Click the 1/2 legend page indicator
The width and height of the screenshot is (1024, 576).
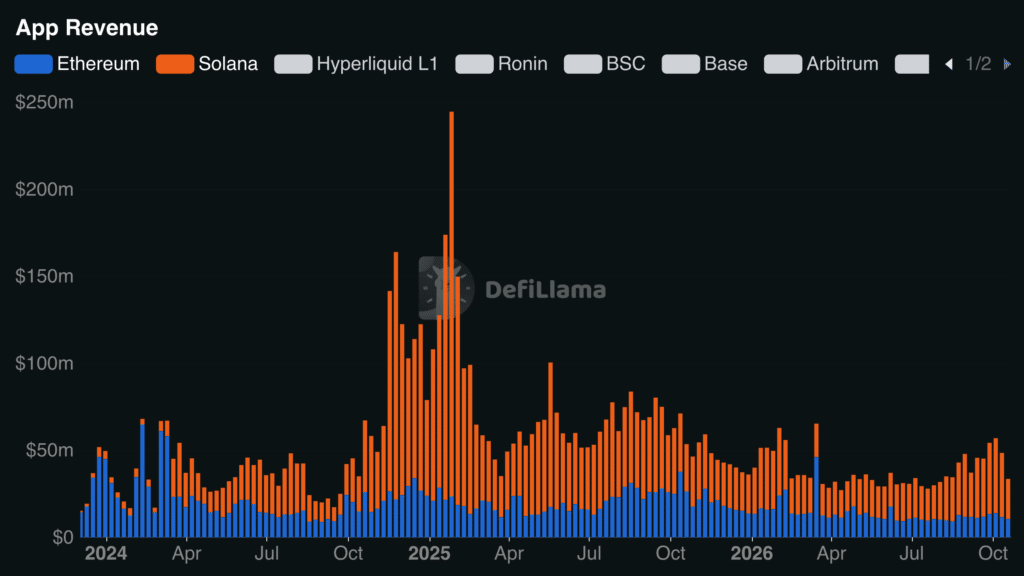[978, 64]
